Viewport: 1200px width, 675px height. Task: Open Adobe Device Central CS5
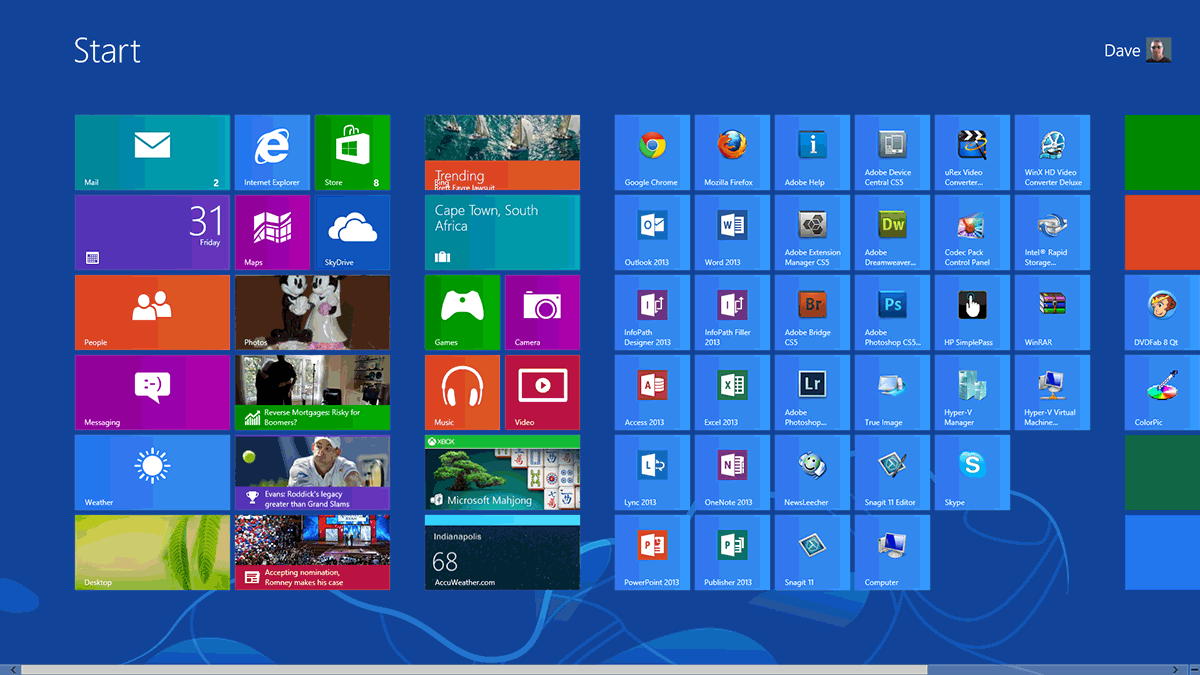[892, 152]
